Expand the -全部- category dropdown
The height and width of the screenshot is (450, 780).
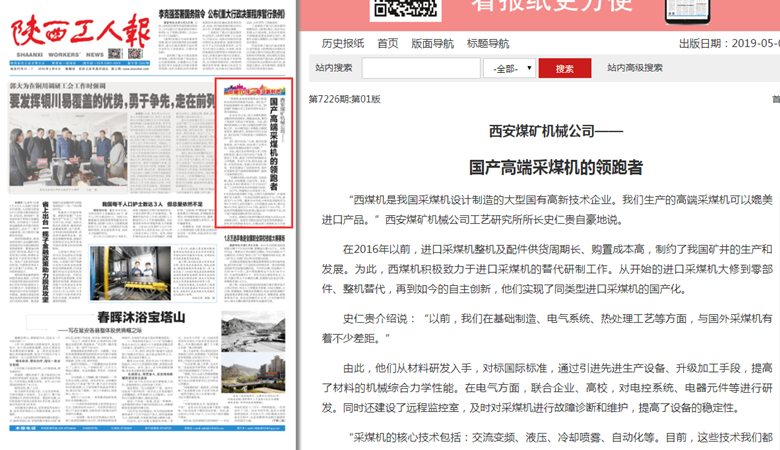(509, 68)
